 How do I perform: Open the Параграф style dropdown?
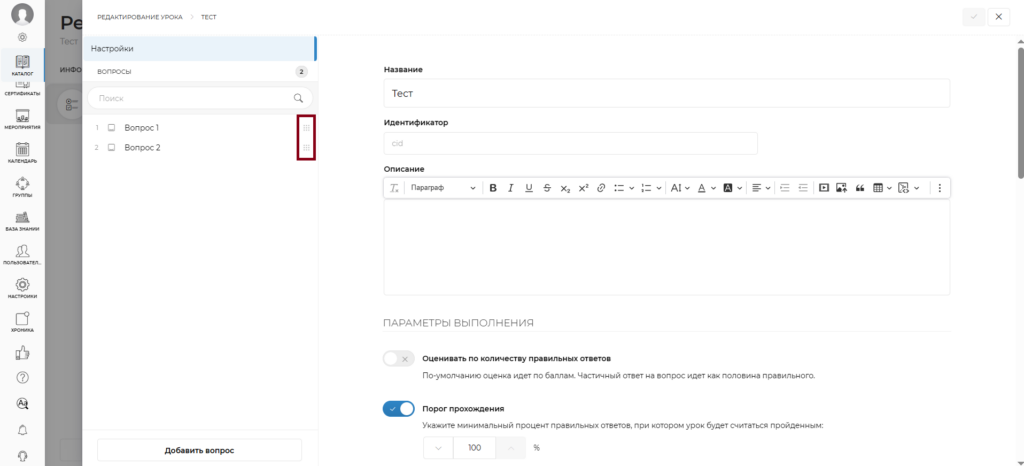(443, 188)
